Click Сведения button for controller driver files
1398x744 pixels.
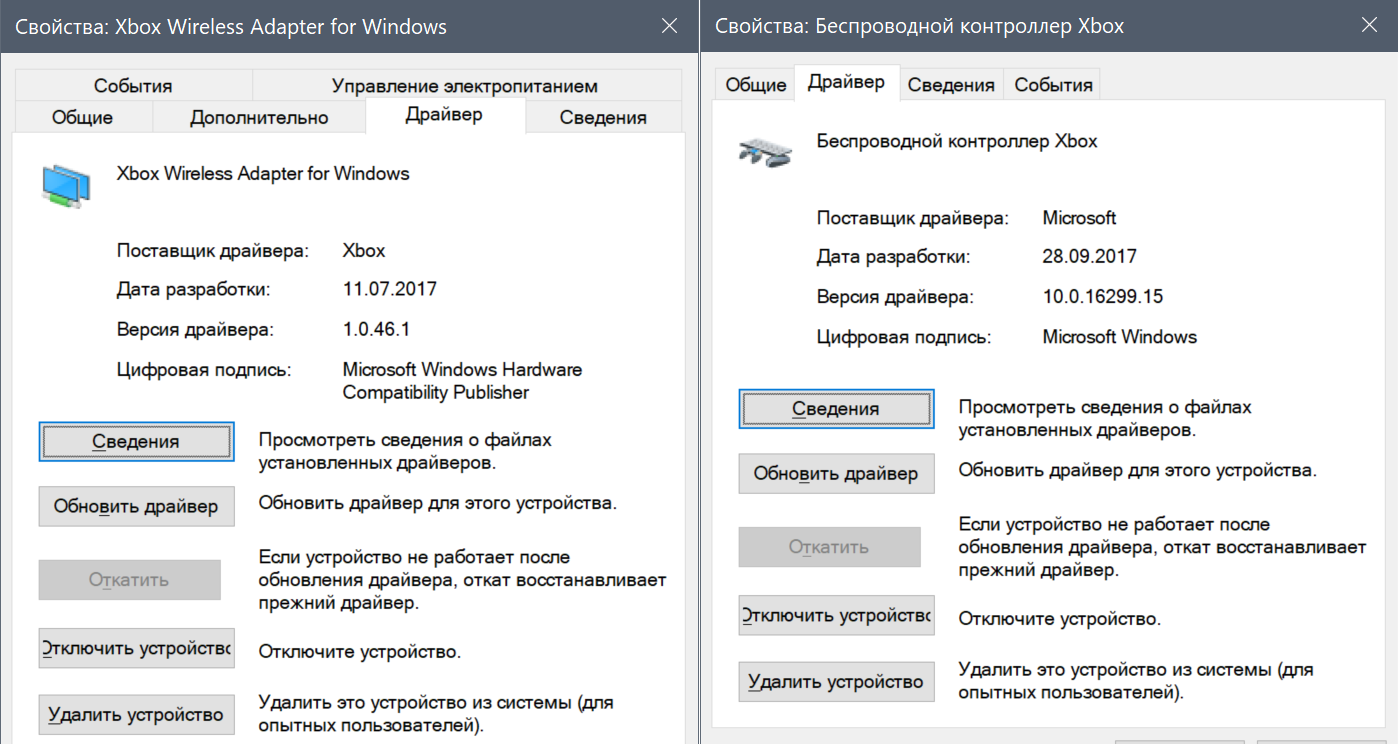[835, 408]
